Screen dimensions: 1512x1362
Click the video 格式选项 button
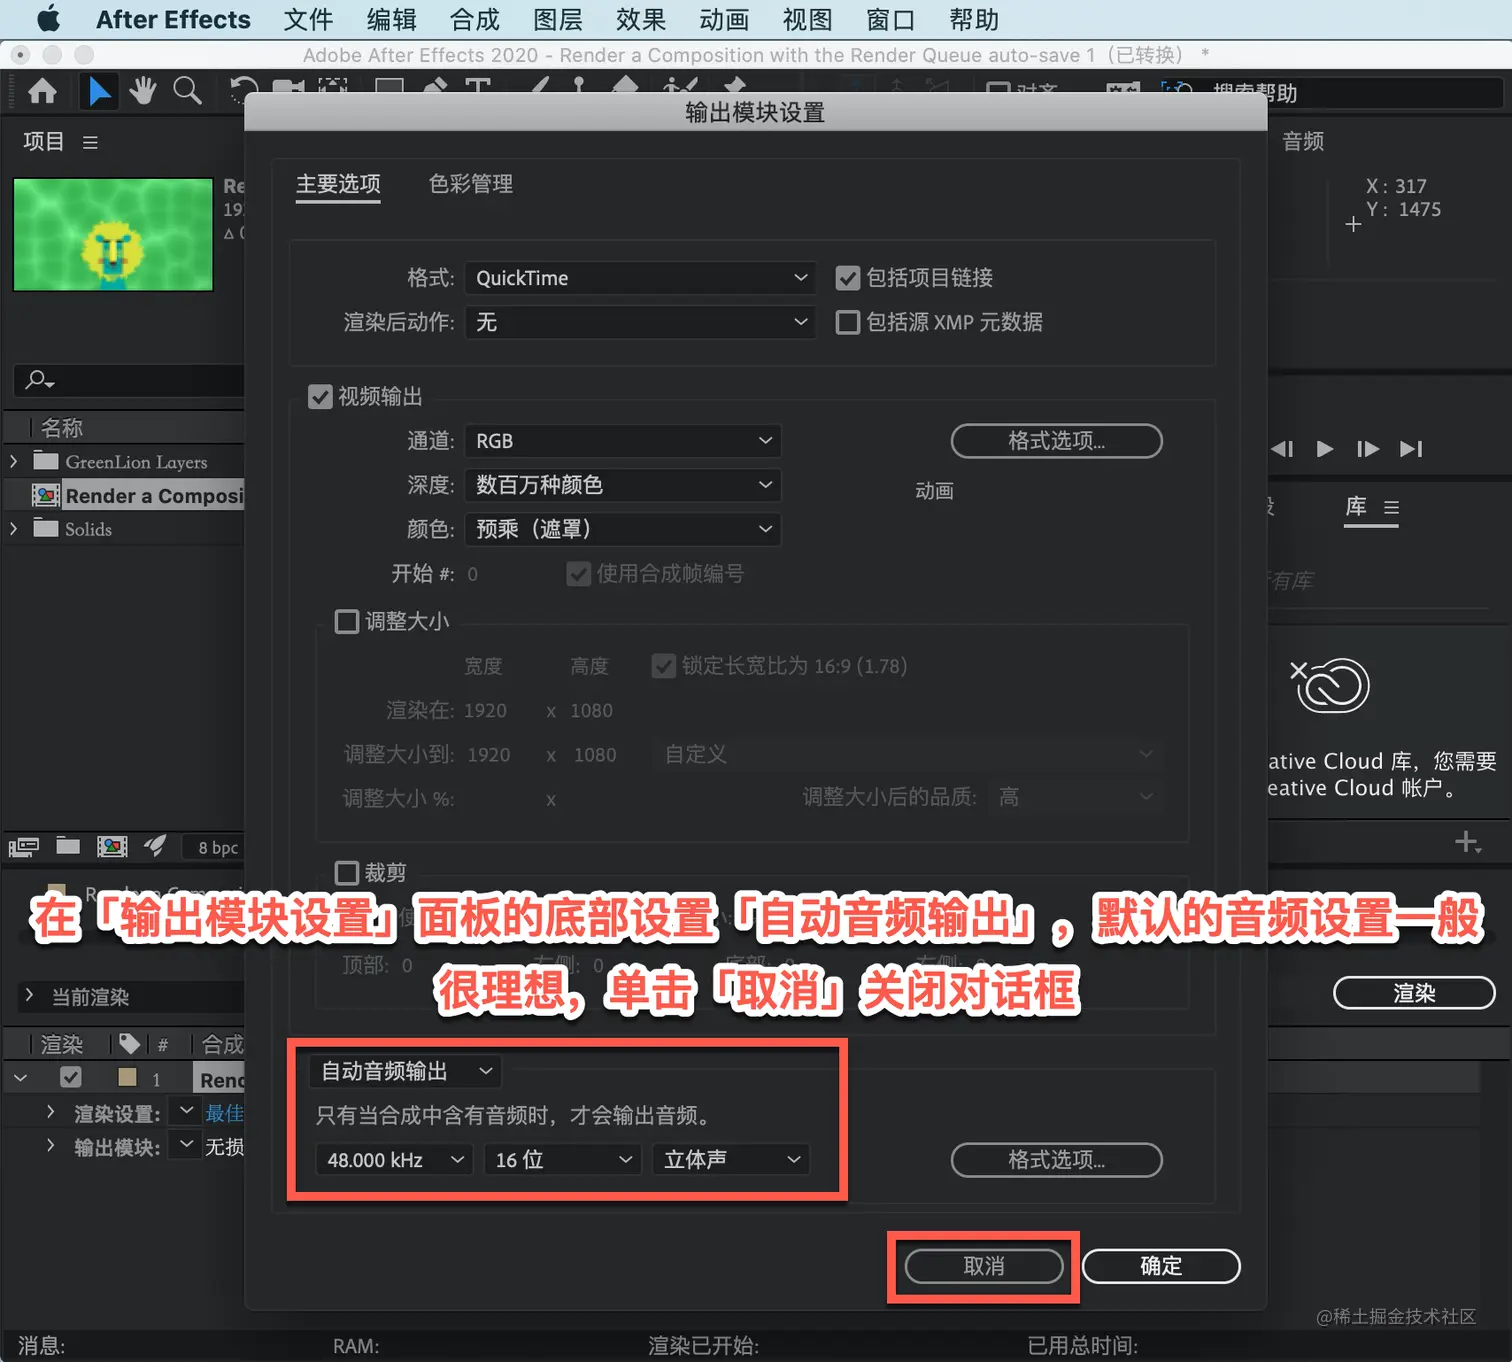point(1056,441)
